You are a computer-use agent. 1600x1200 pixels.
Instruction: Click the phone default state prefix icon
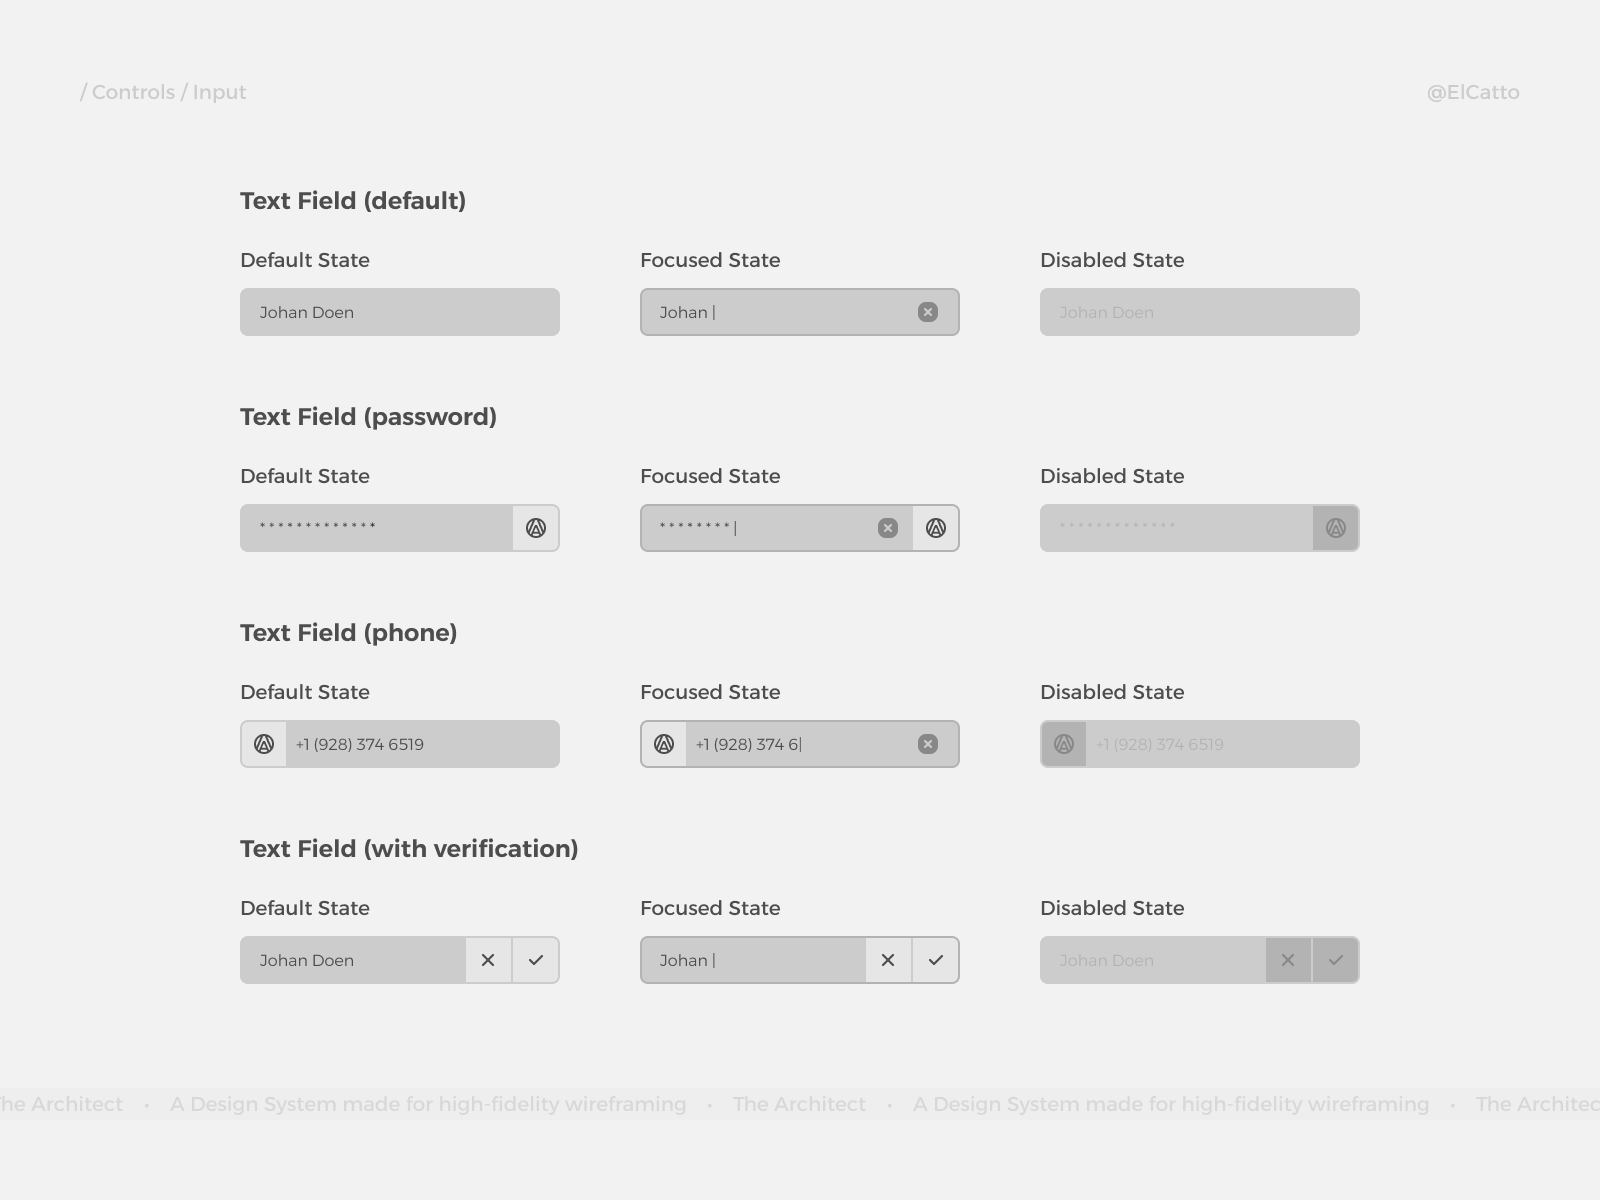(264, 744)
